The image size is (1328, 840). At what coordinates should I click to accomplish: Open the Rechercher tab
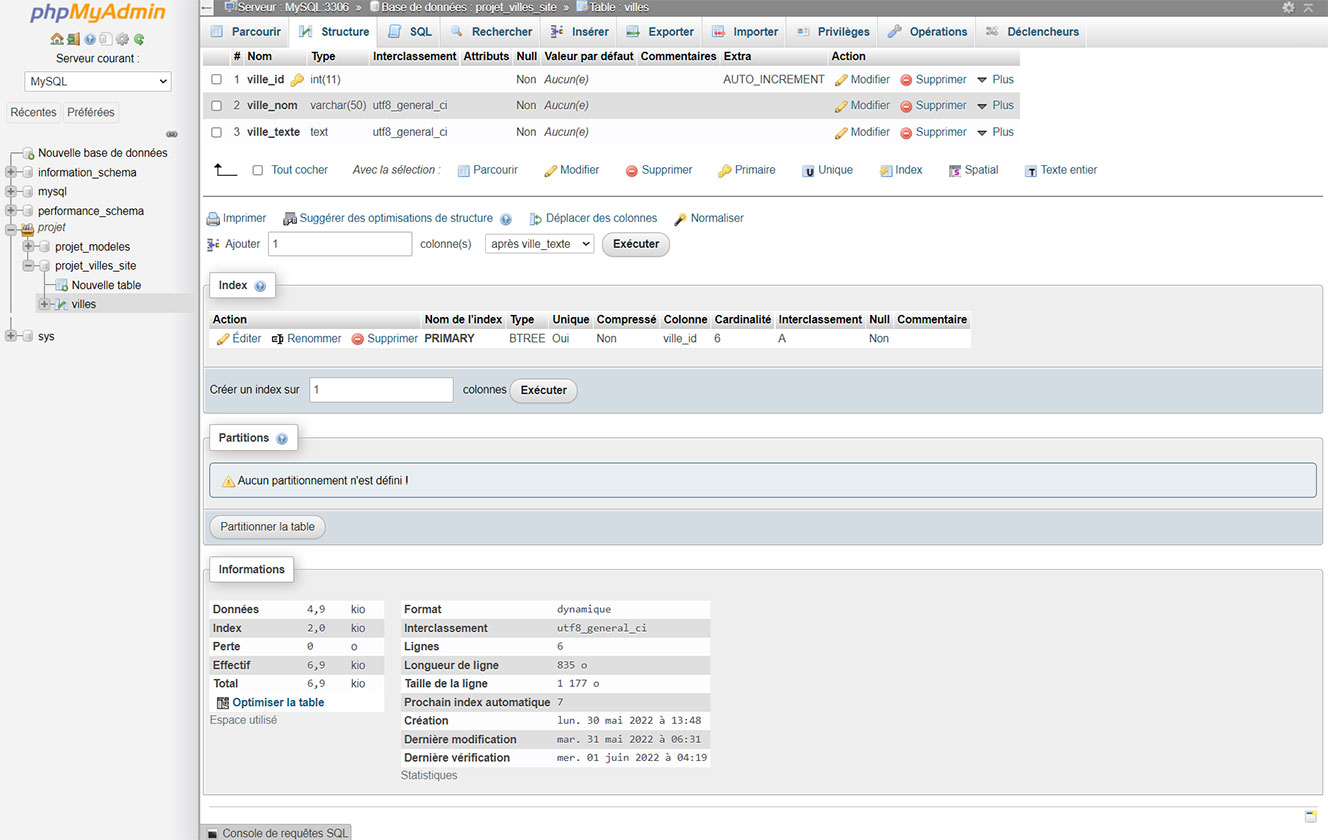click(x=491, y=32)
